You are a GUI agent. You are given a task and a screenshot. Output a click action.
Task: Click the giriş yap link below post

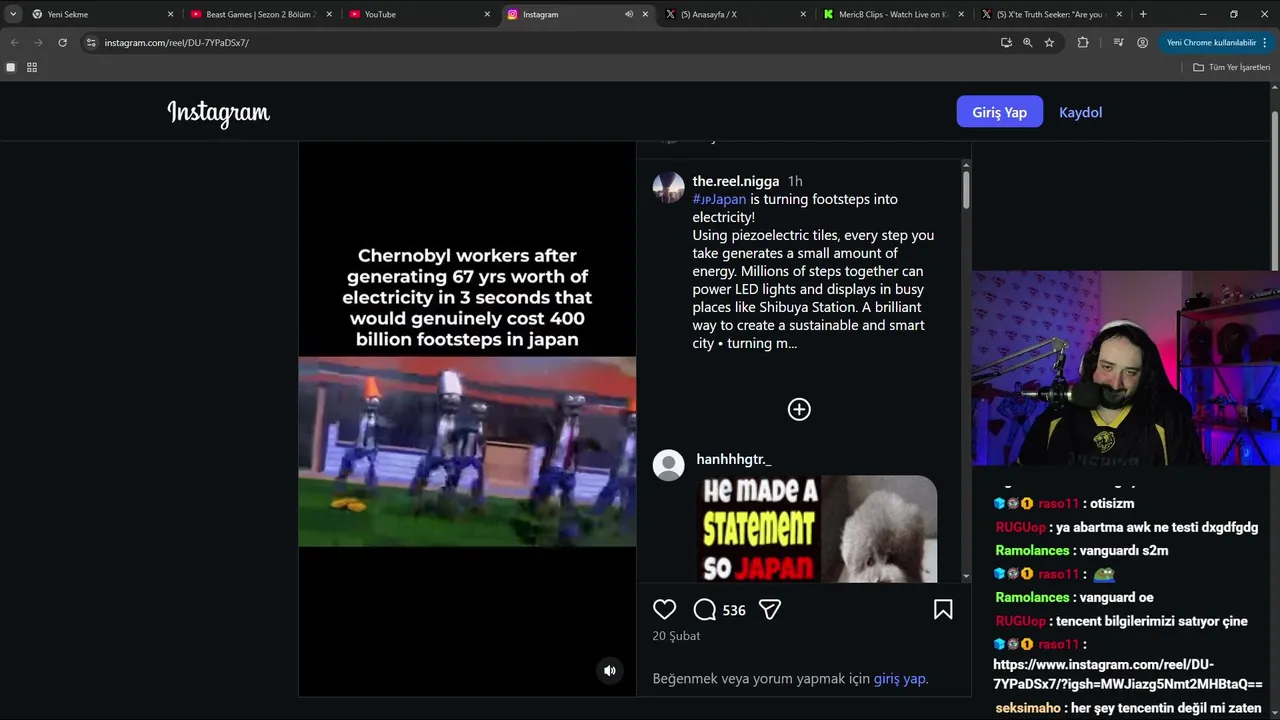point(899,678)
